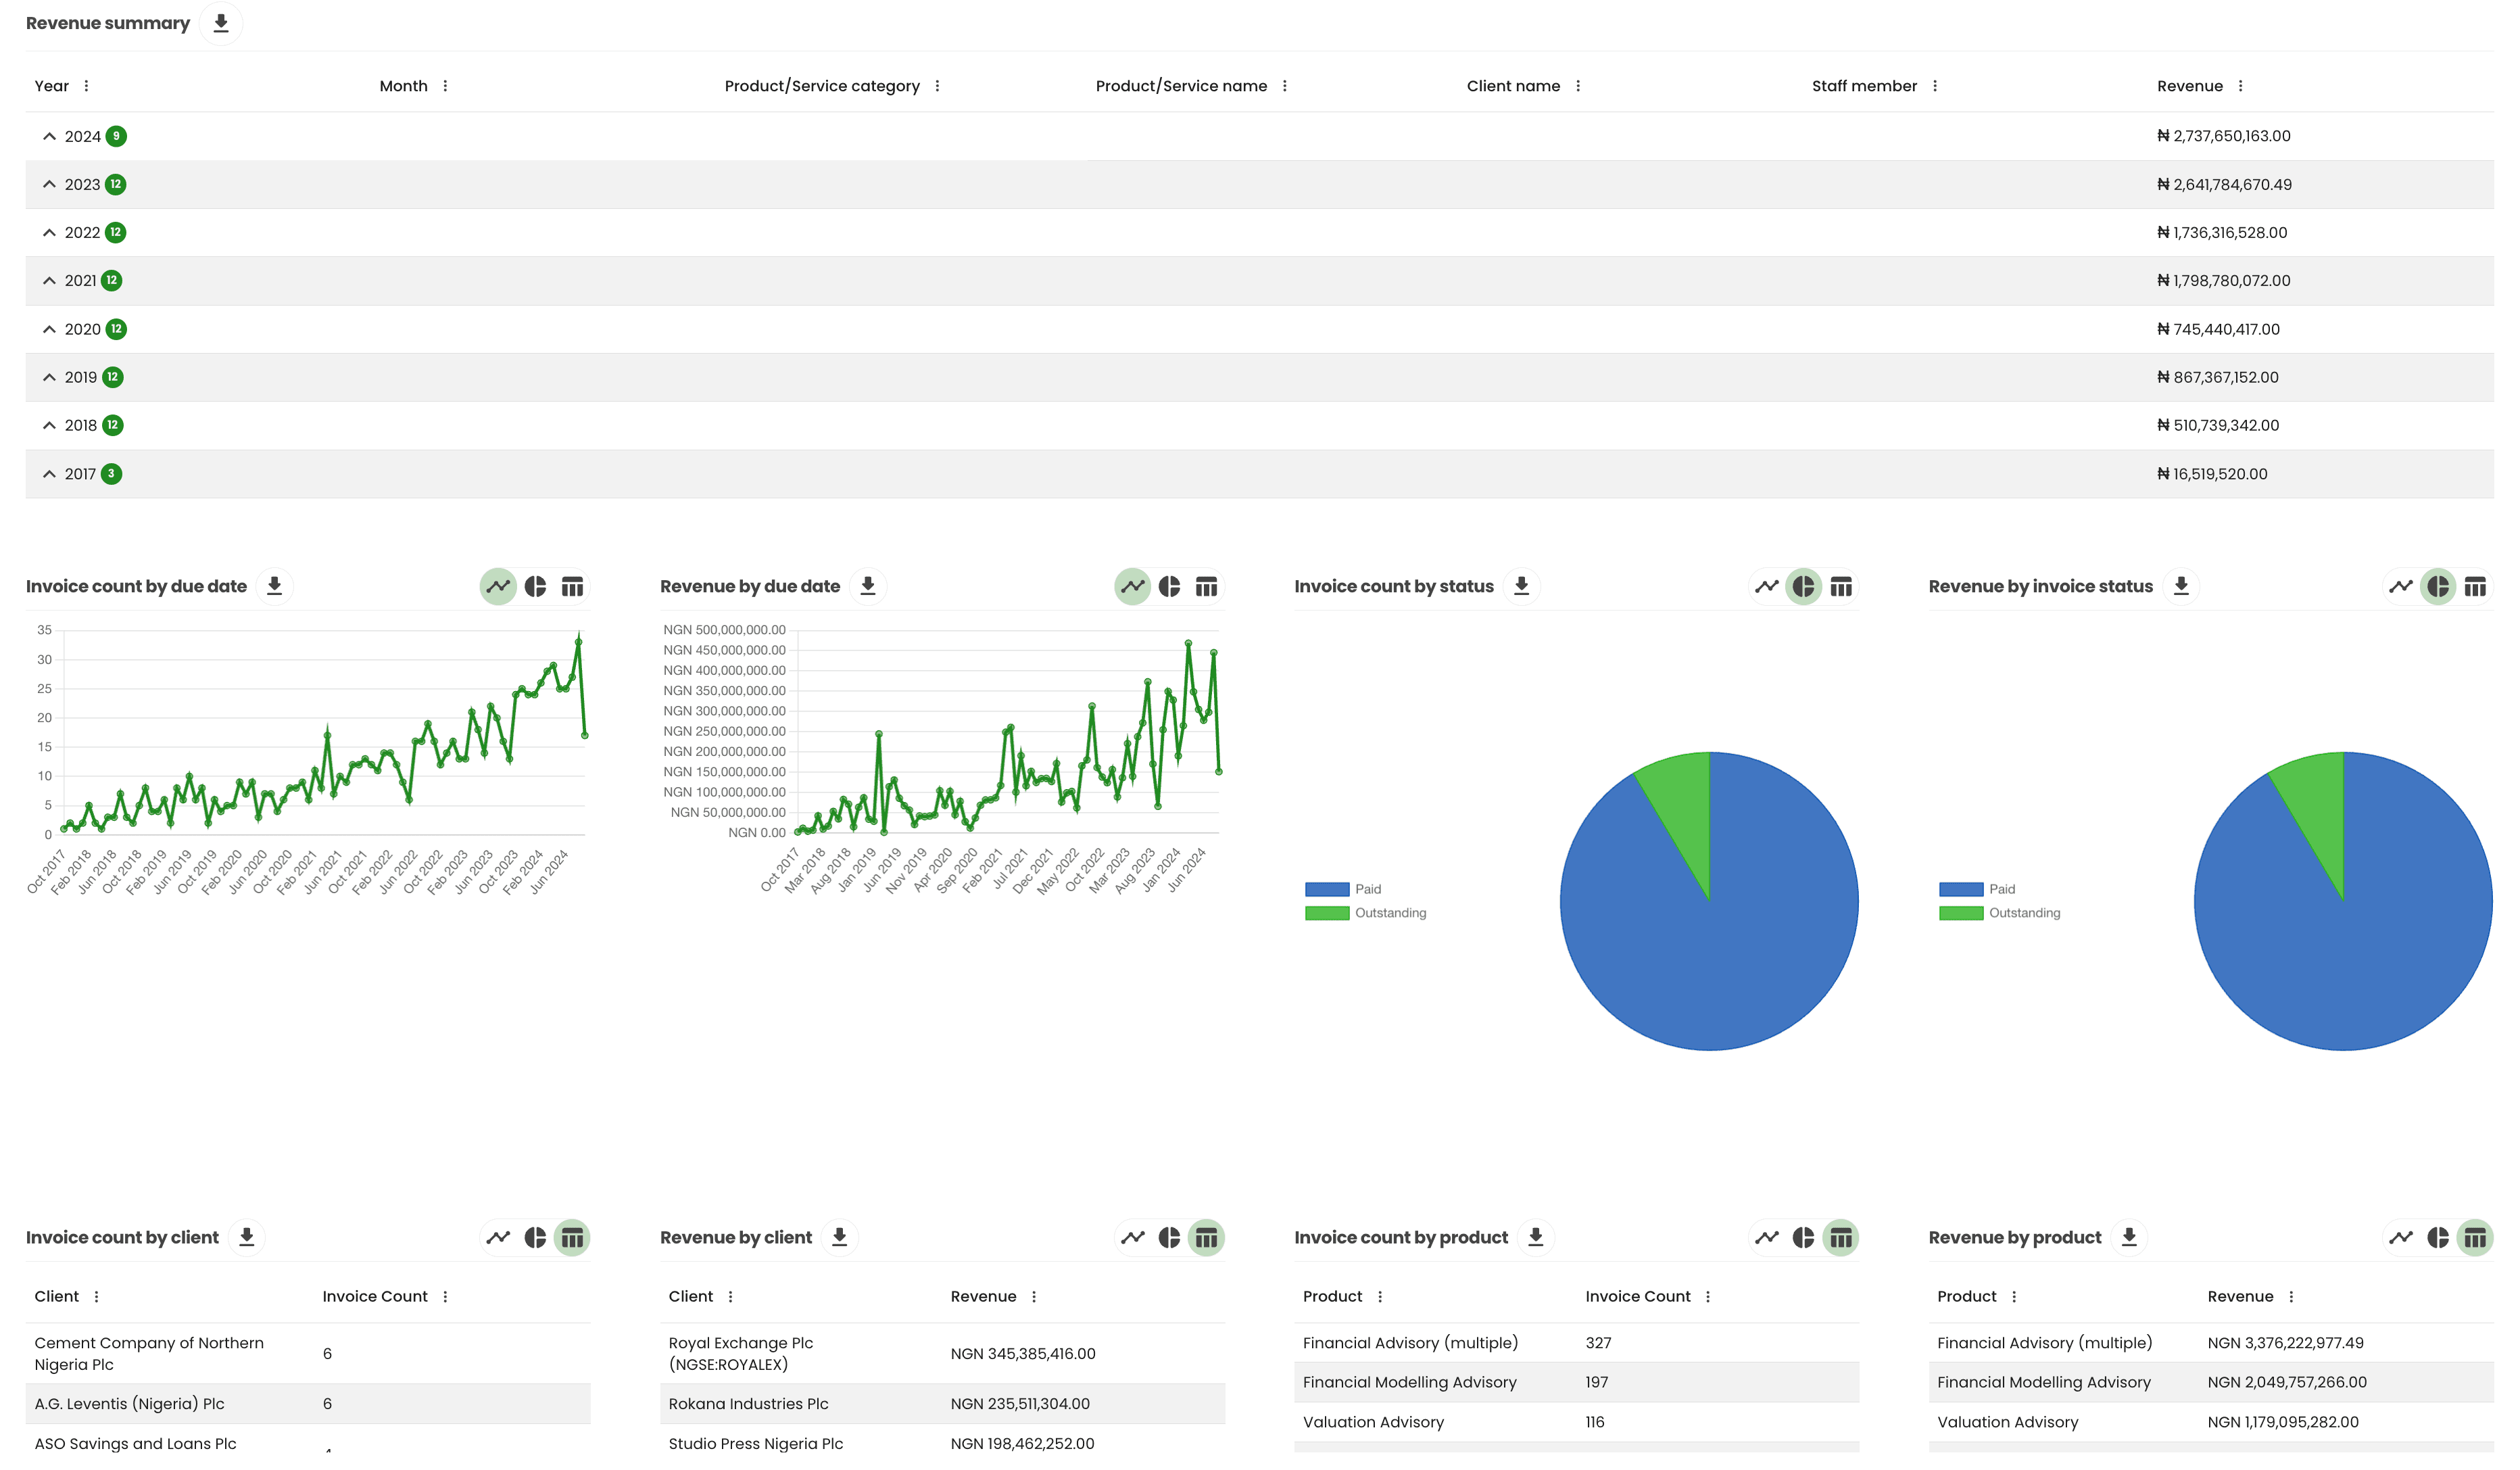Open Revenue column menu in Revenue by product
Image resolution: width=2520 pixels, height=1470 pixels.
coord(2291,1297)
